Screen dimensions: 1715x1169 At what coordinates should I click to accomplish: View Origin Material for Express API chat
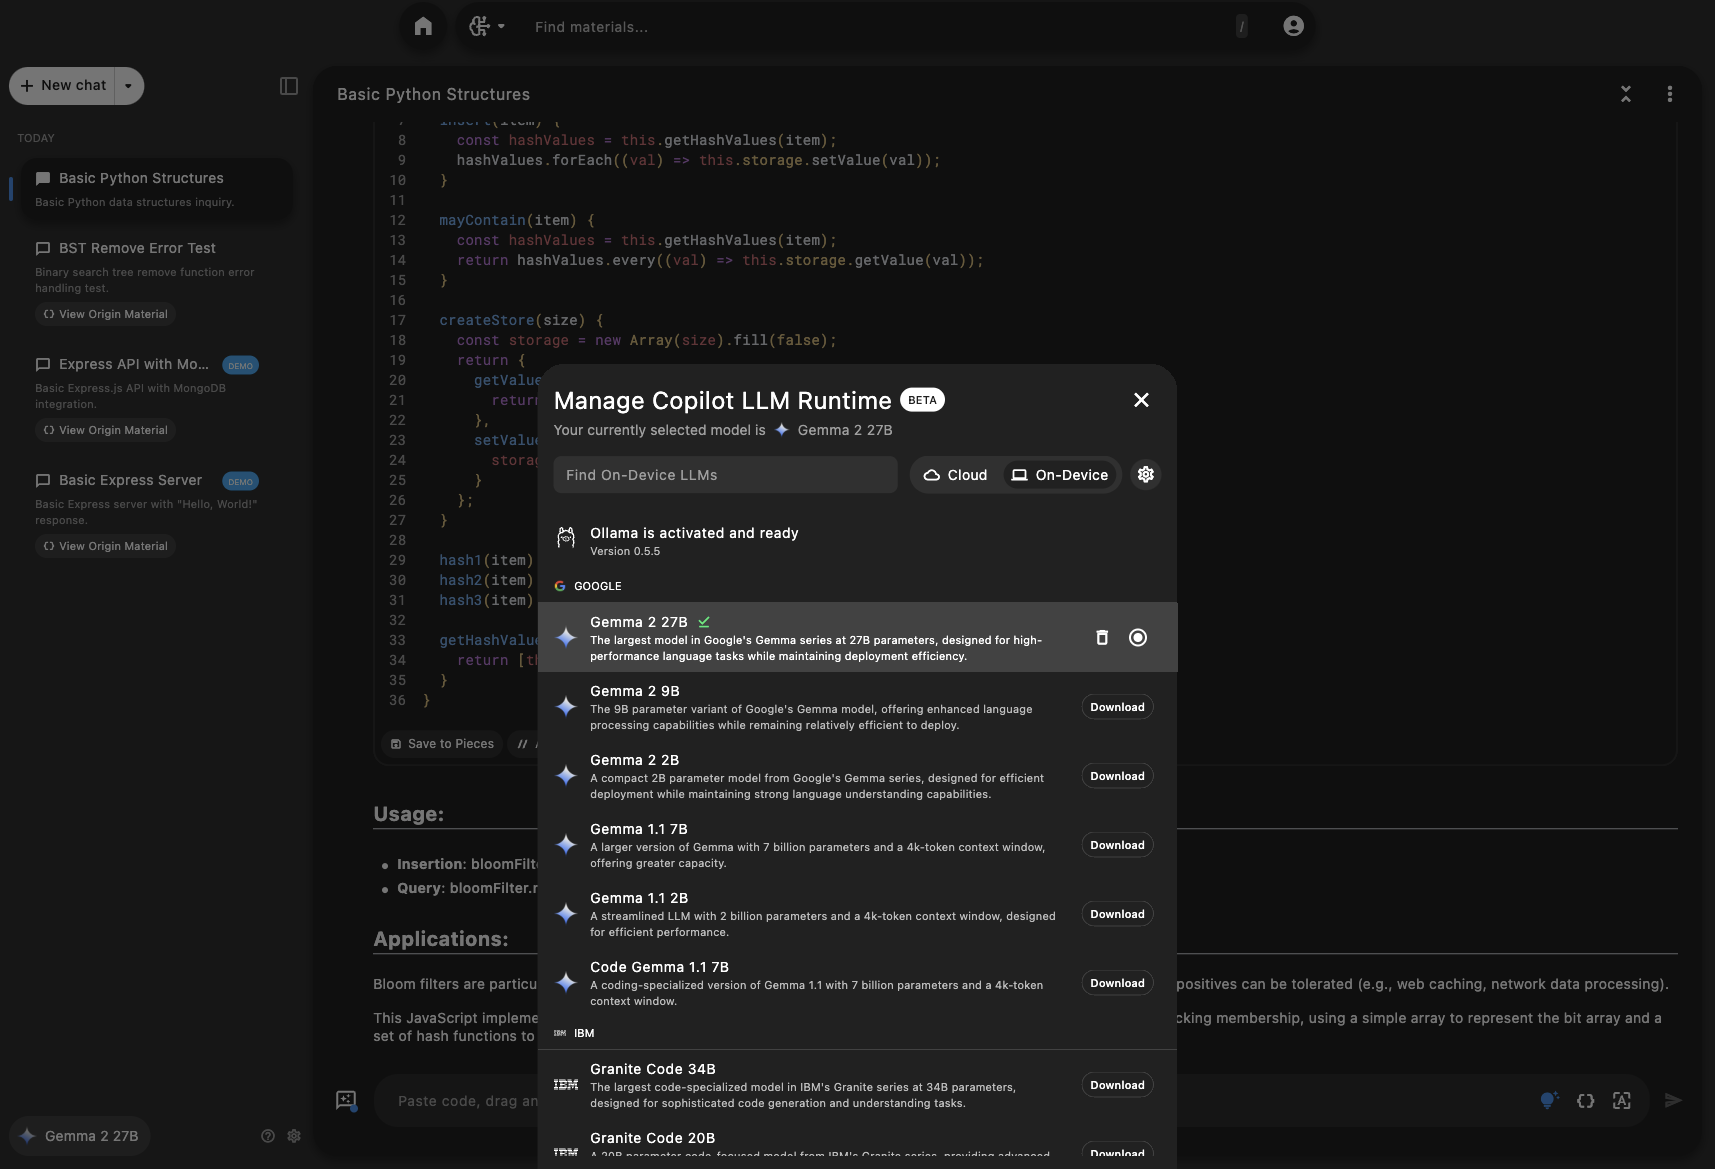tap(105, 430)
